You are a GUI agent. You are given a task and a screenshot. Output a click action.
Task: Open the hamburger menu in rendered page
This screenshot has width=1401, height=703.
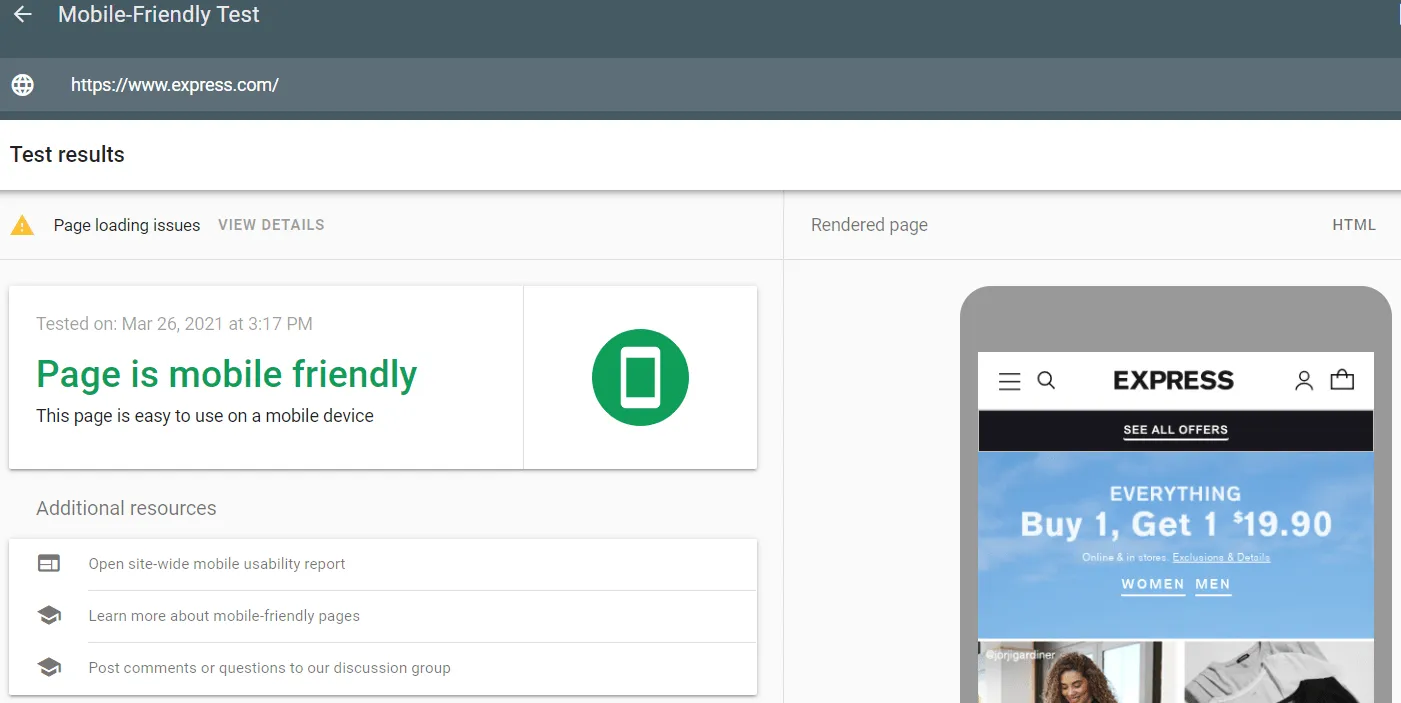[1009, 381]
